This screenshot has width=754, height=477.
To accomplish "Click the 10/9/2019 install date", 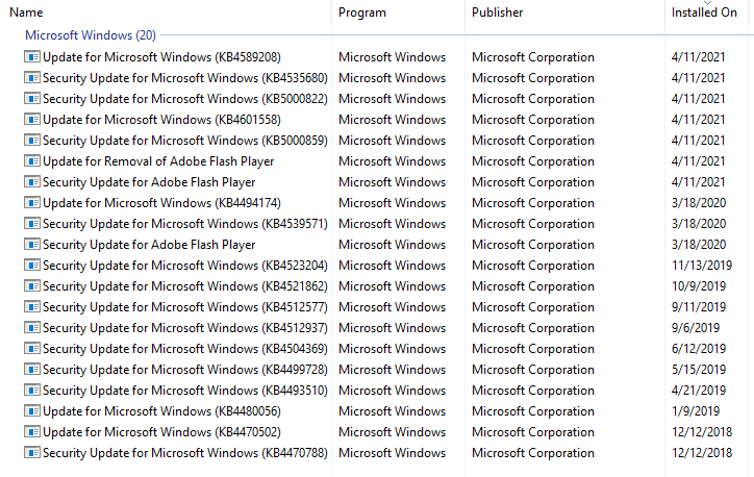I will pyautogui.click(x=699, y=286).
